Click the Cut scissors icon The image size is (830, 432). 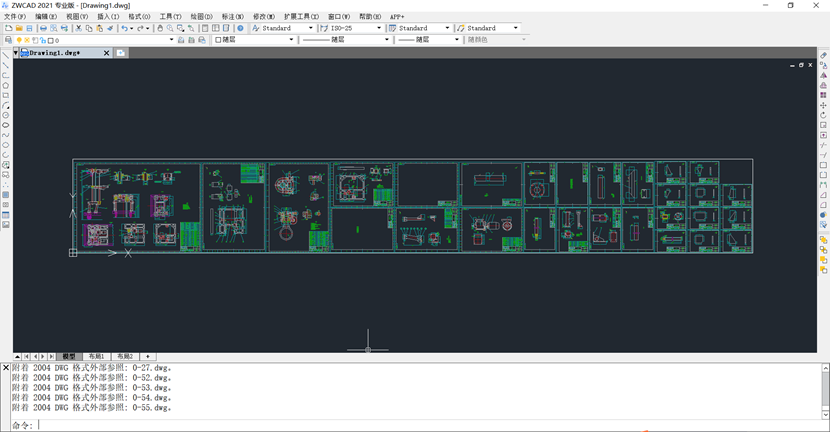78,28
